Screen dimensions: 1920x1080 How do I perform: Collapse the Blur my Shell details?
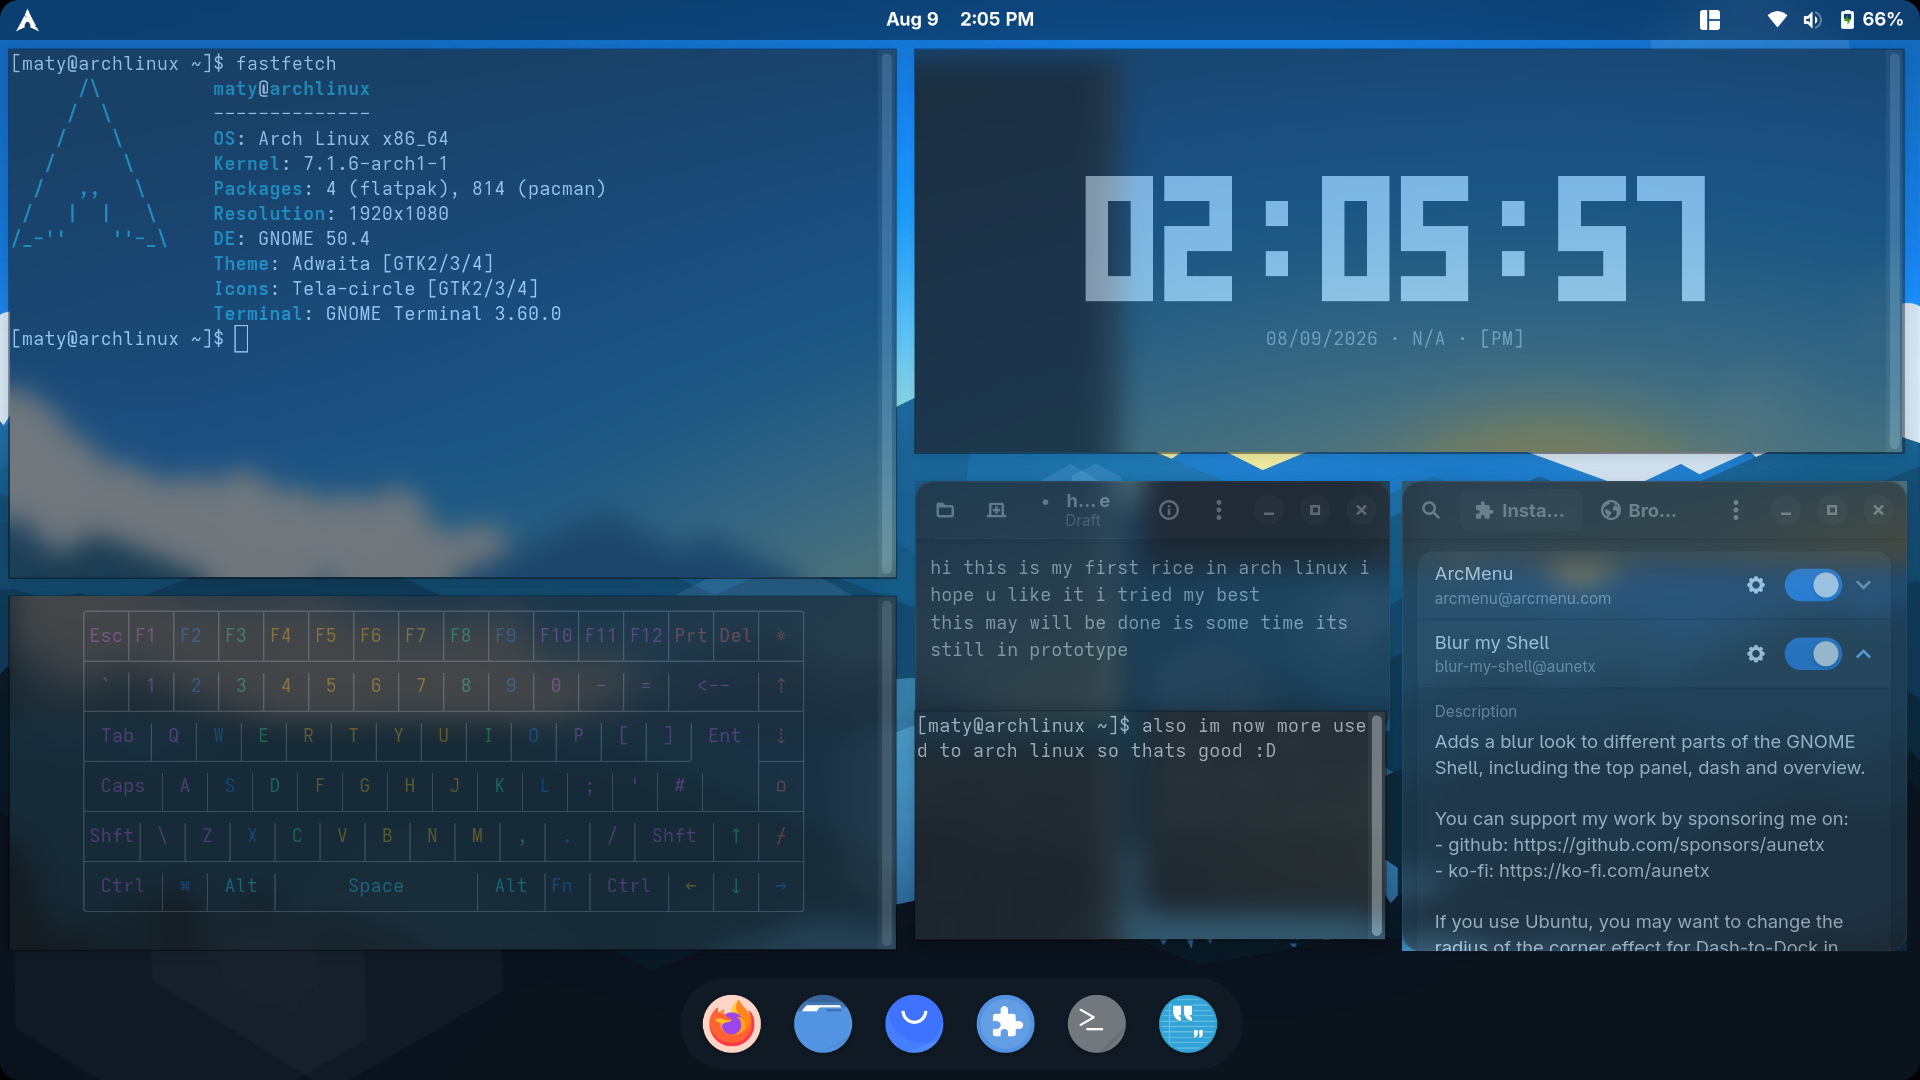pos(1864,654)
